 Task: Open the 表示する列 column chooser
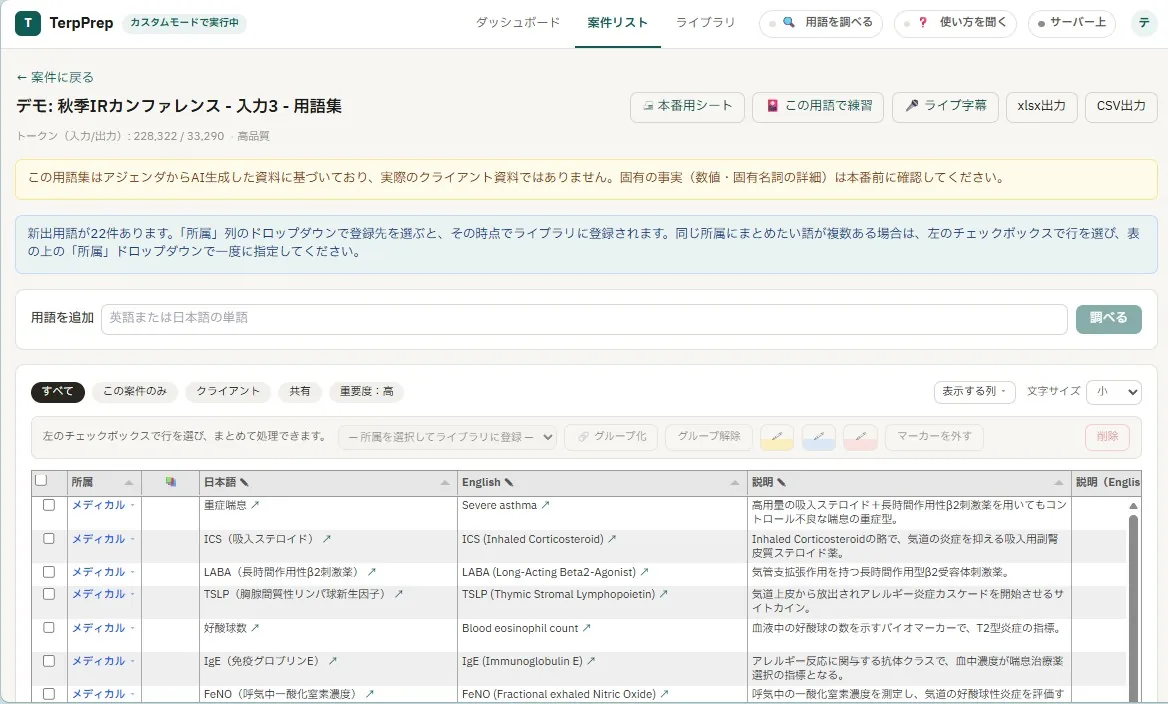974,391
